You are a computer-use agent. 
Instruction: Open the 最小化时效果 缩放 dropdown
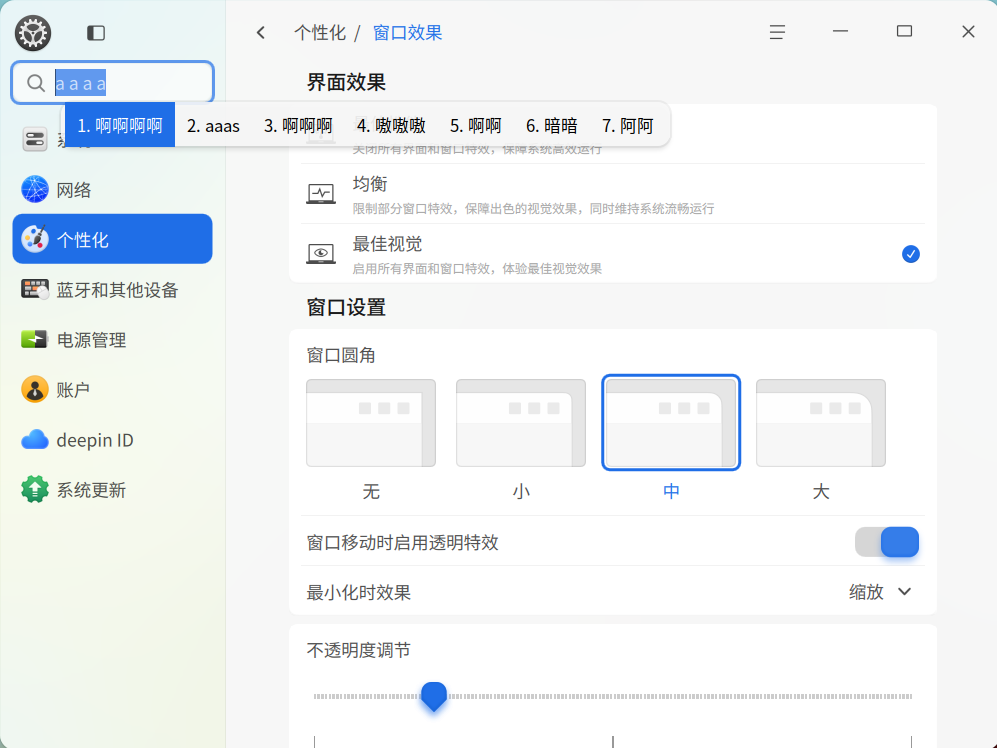[881, 592]
